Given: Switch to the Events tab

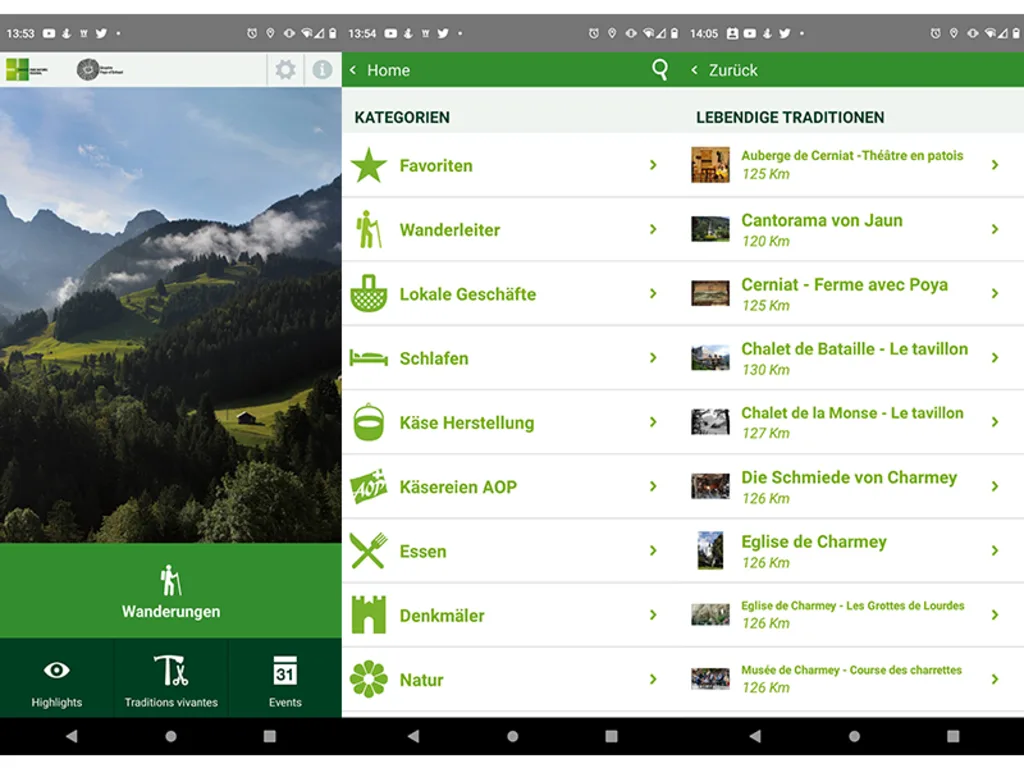Looking at the screenshot, I should pyautogui.click(x=284, y=679).
